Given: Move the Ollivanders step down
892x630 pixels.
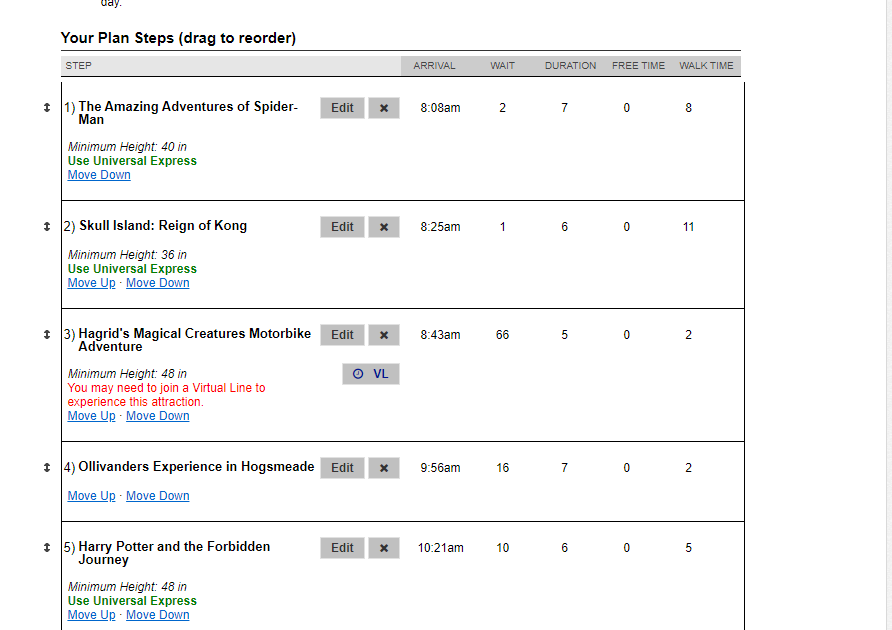Looking at the screenshot, I should 158,496.
